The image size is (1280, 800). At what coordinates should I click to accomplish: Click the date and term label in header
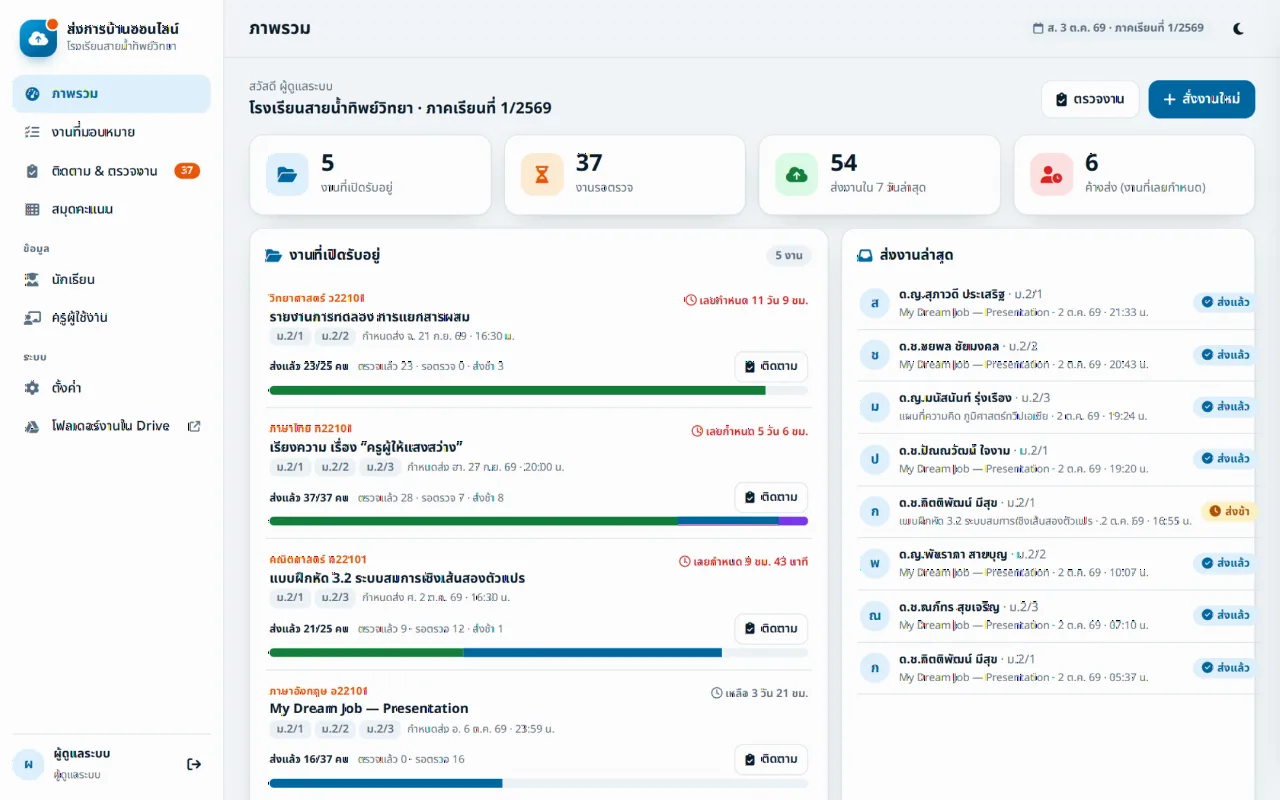pos(1118,28)
